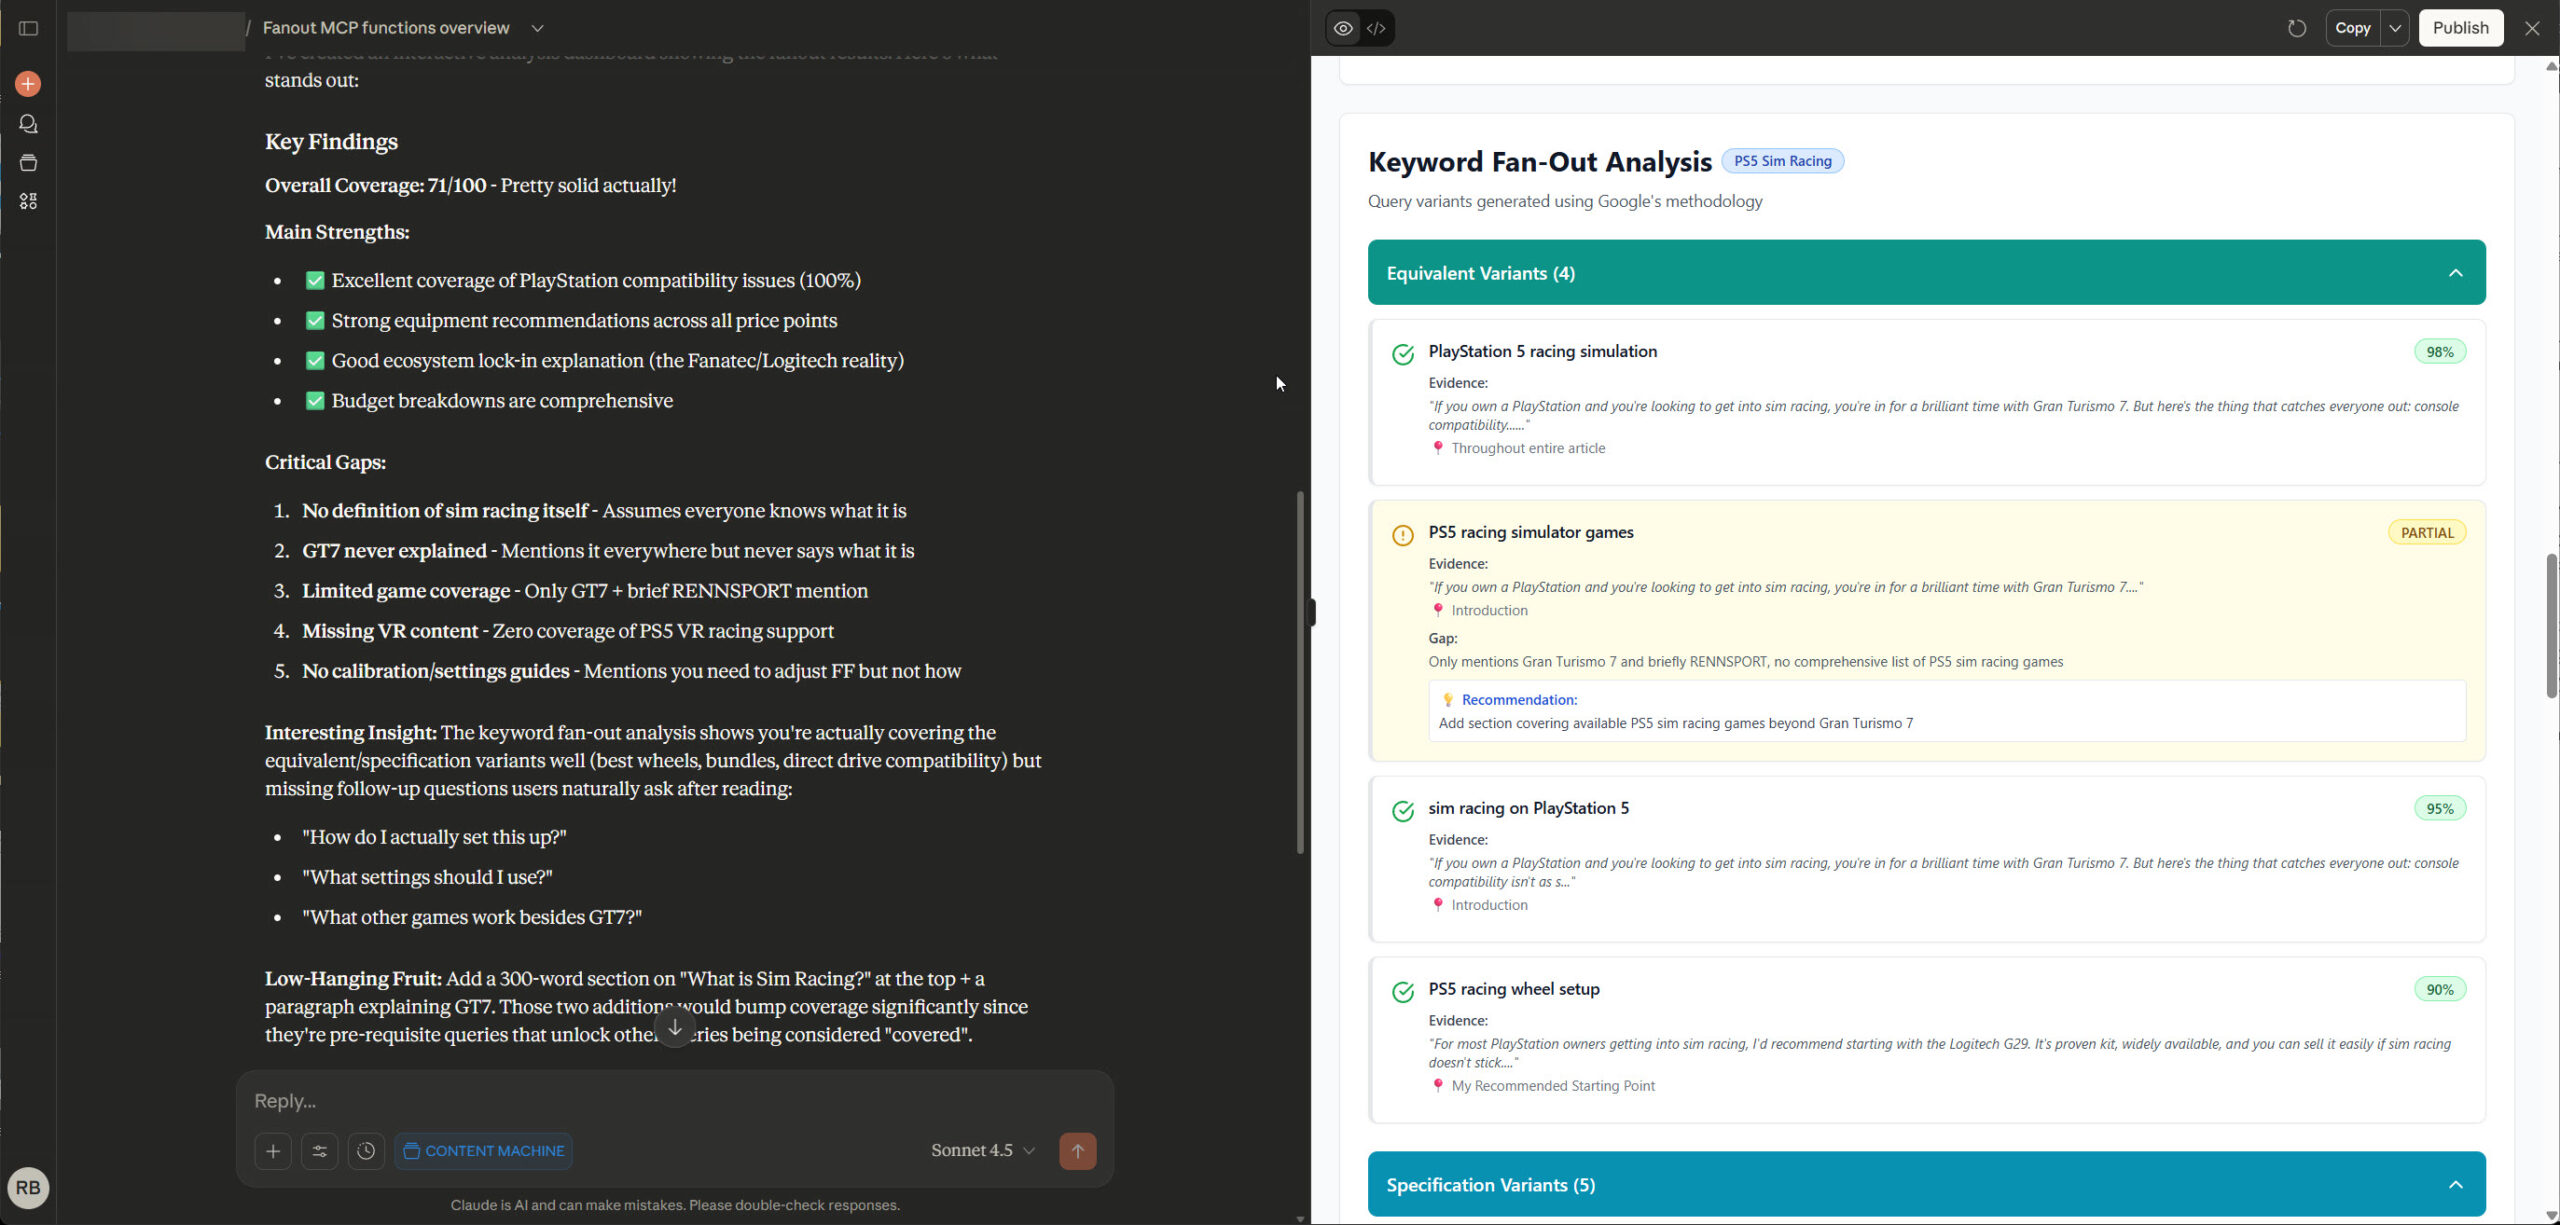Click the extended thinking clock icon
This screenshot has width=2560, height=1225.
point(366,1151)
